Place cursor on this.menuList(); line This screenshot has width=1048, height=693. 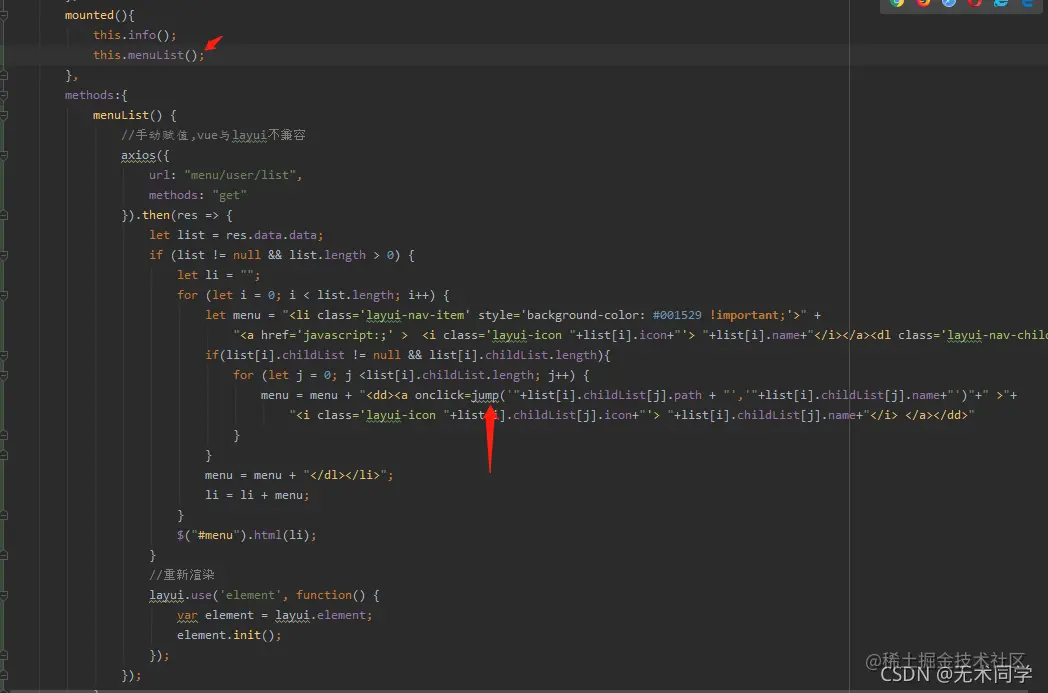(x=148, y=55)
